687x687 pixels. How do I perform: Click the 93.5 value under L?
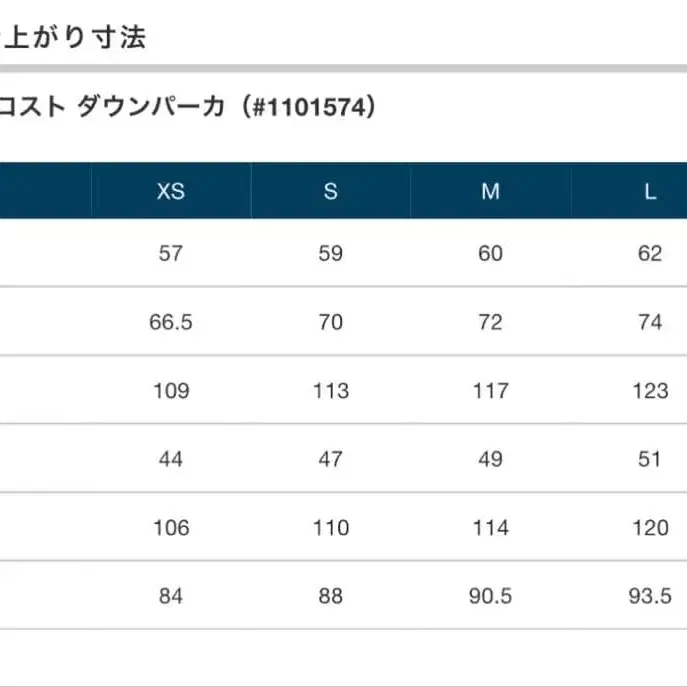click(x=650, y=596)
